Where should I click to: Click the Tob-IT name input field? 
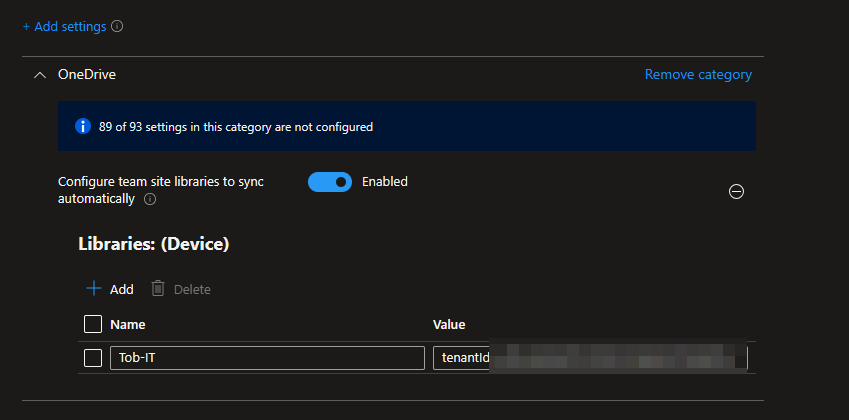click(x=266, y=358)
